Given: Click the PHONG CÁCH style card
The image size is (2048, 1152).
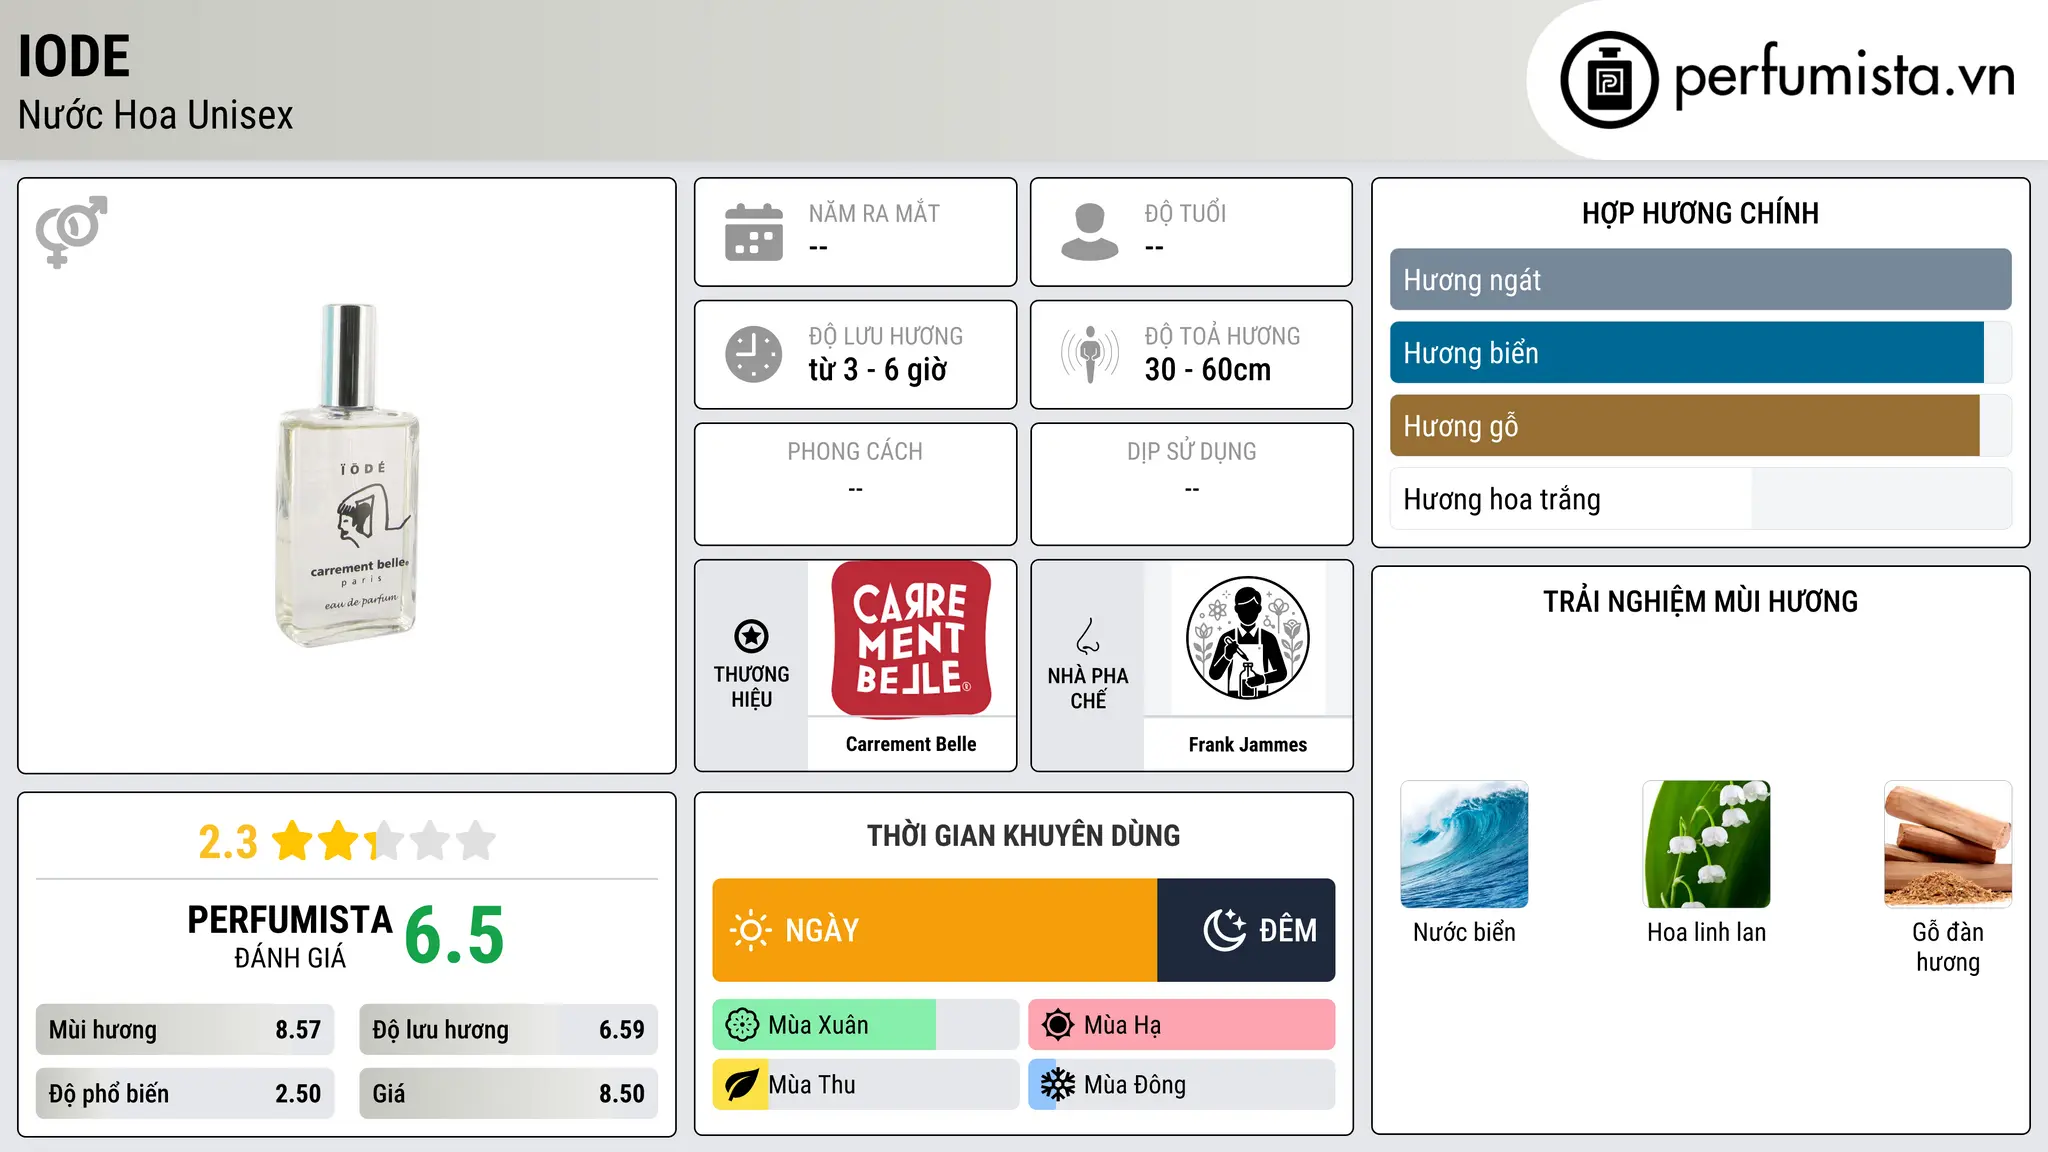Looking at the screenshot, I should pos(855,484).
